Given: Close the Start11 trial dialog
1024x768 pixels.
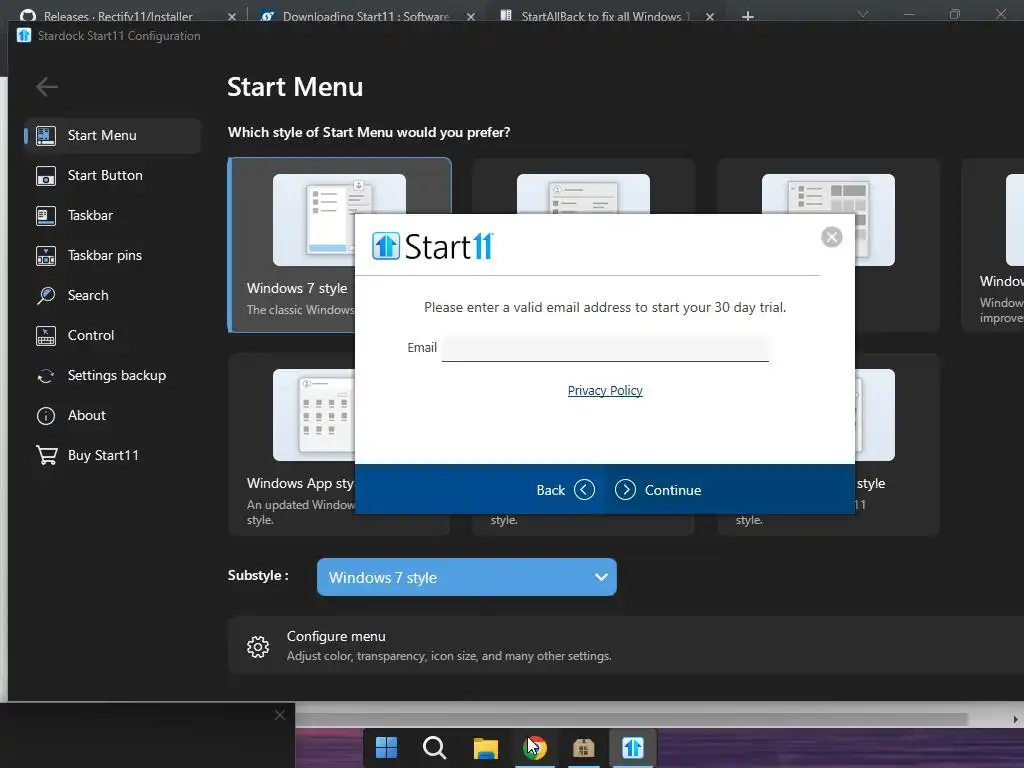Looking at the screenshot, I should (x=831, y=237).
